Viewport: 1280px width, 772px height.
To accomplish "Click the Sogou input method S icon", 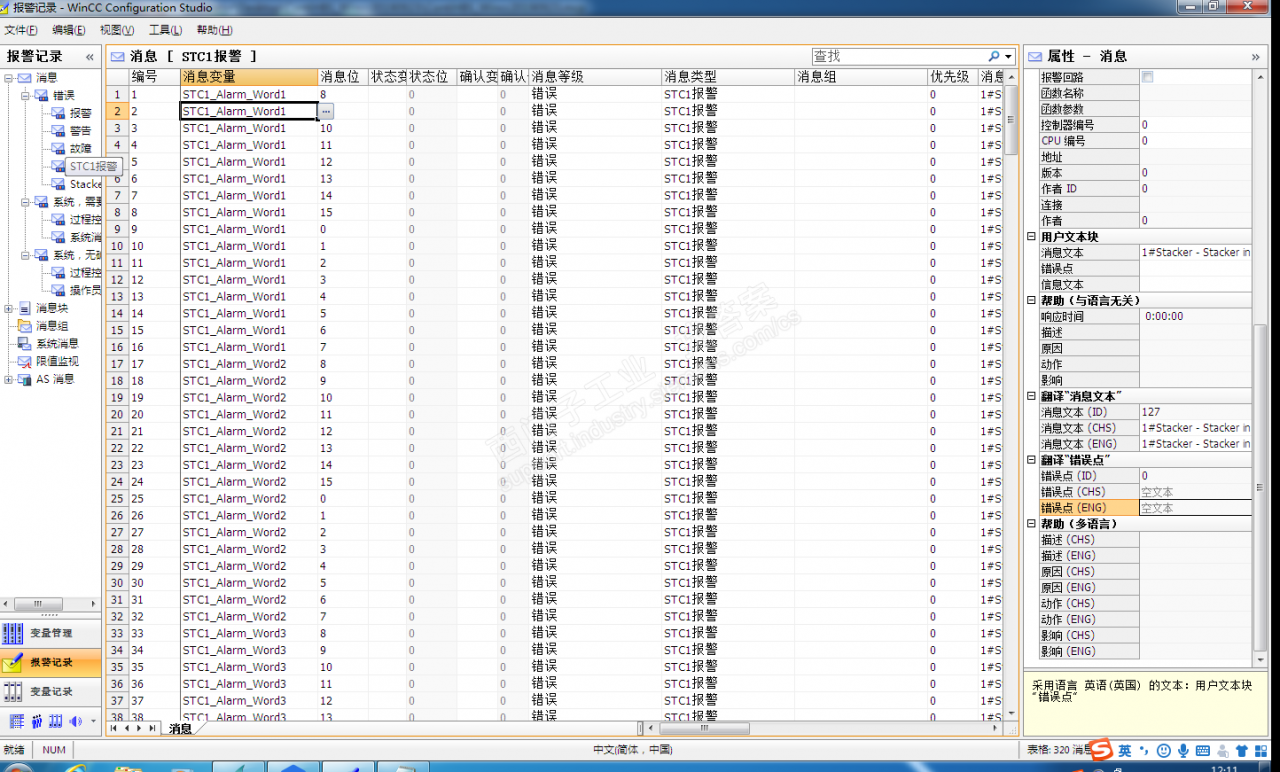I will pos(1101,750).
